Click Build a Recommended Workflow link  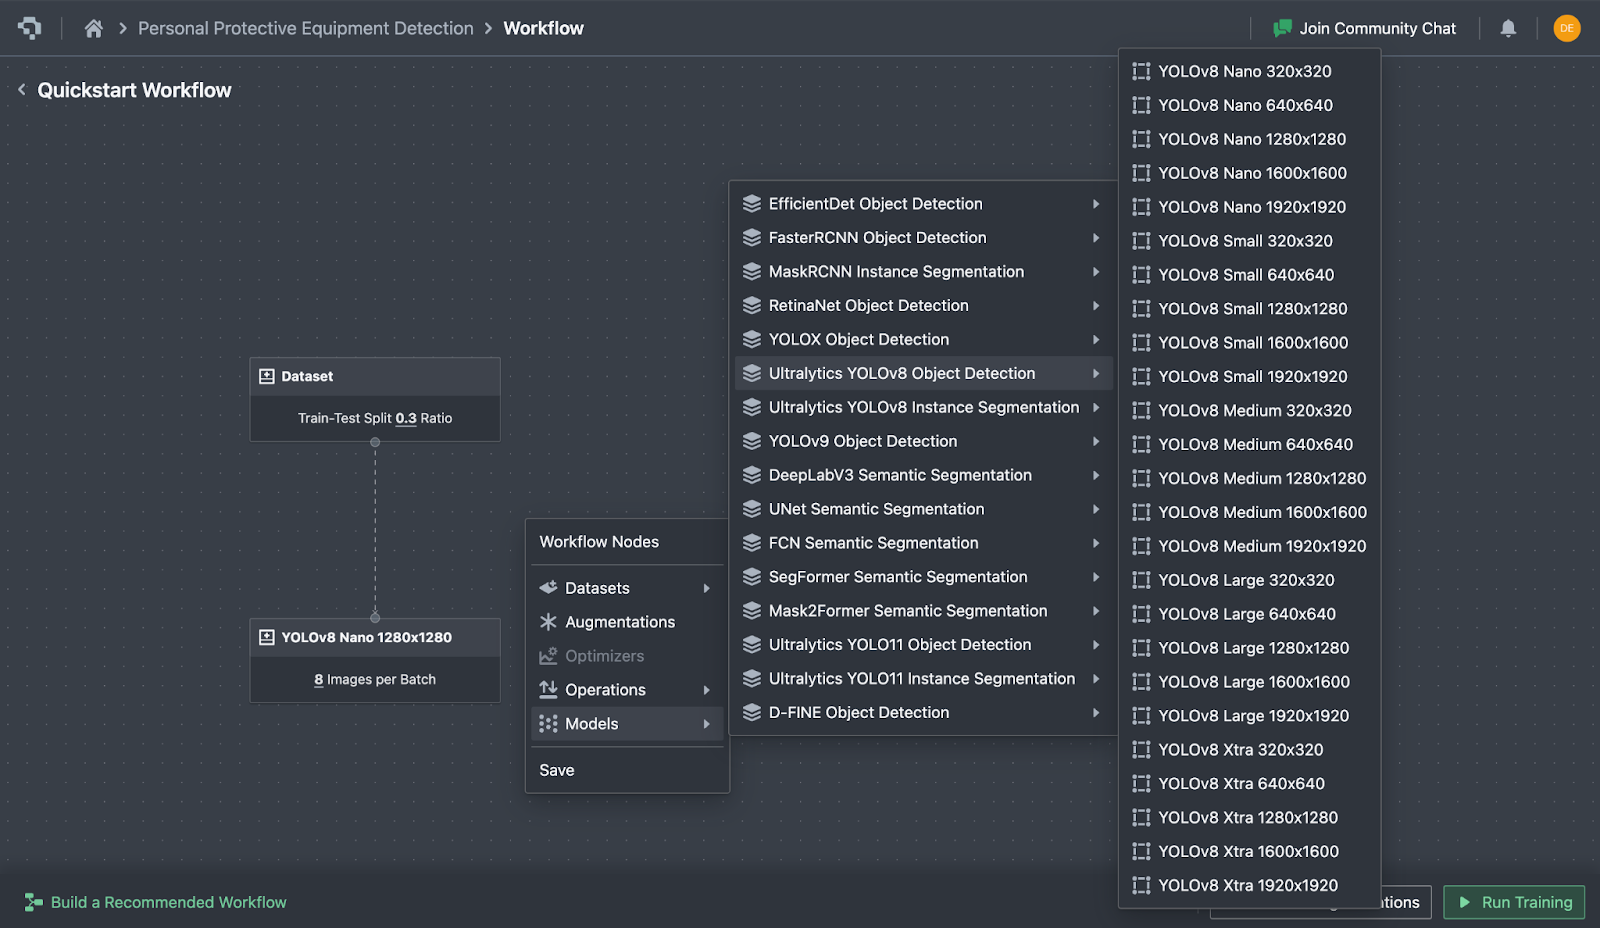point(168,902)
